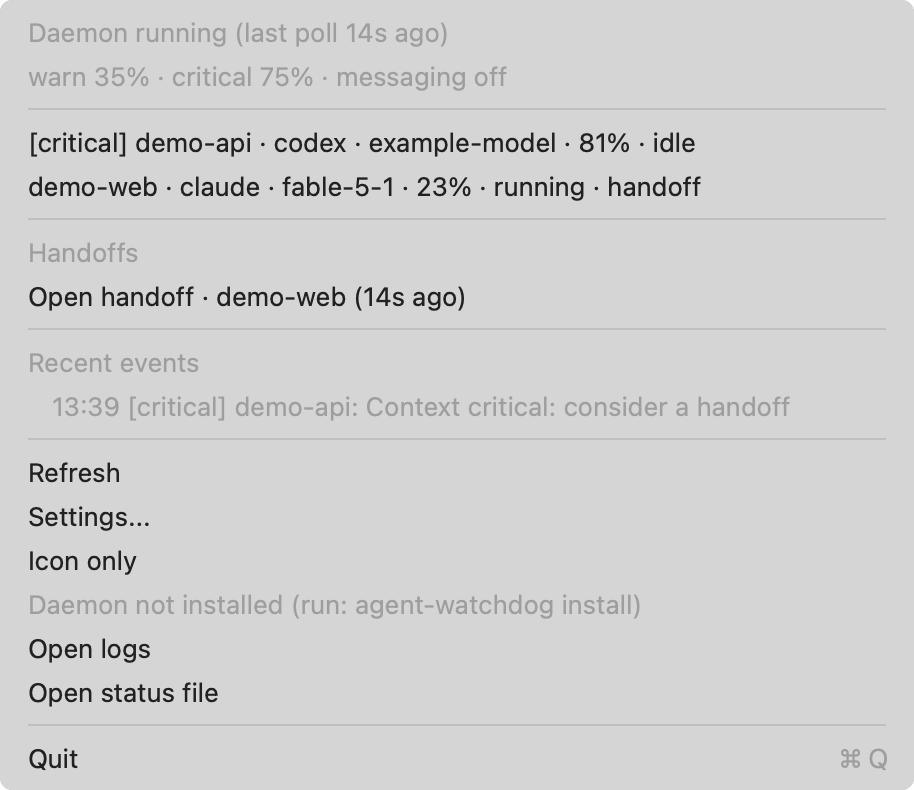The width and height of the screenshot is (914, 790).
Task: Quit the agent watchdog app
Action: (x=457, y=759)
